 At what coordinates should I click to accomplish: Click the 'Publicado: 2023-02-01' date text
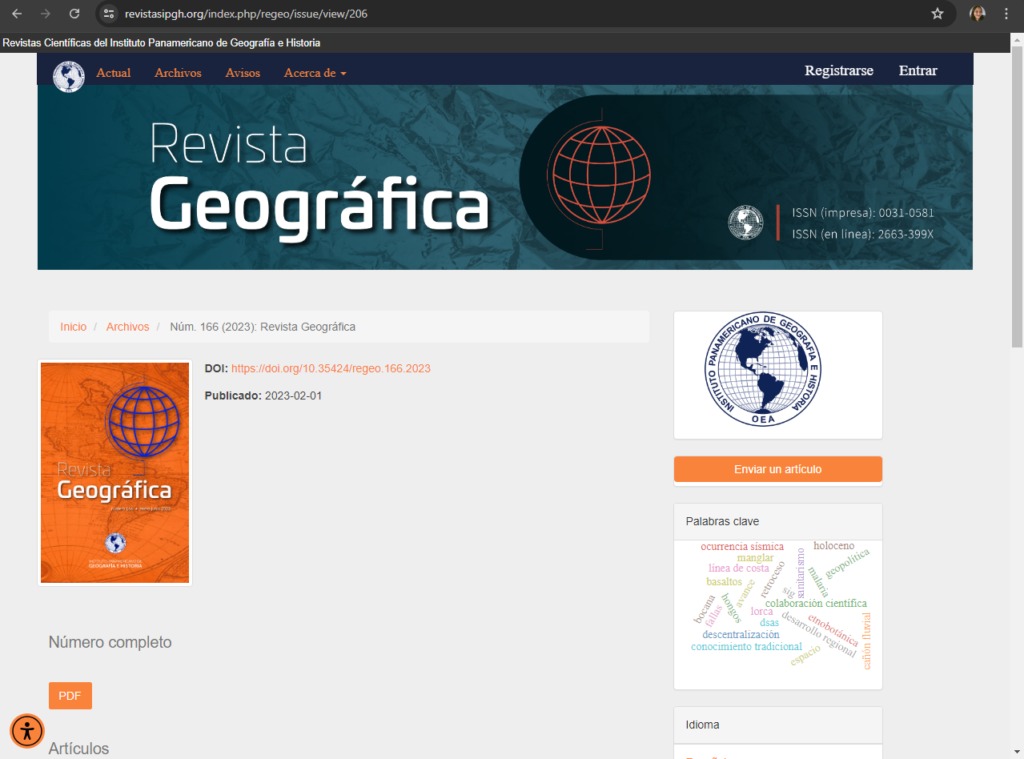(x=263, y=396)
